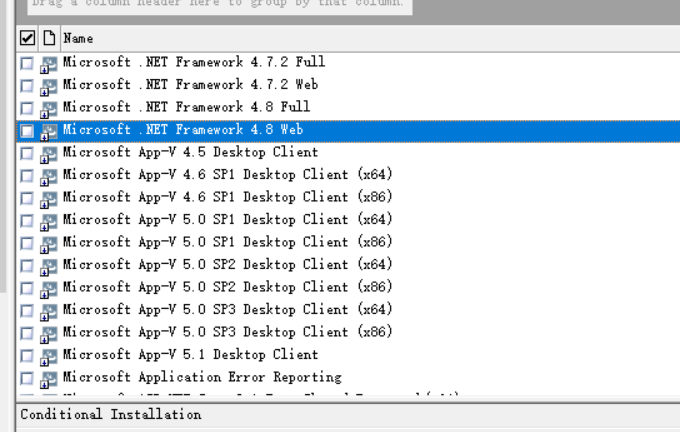The height and width of the screenshot is (432, 680).
Task: Click the icon for App-V 5.1 Desktop Client
Action: (48, 356)
